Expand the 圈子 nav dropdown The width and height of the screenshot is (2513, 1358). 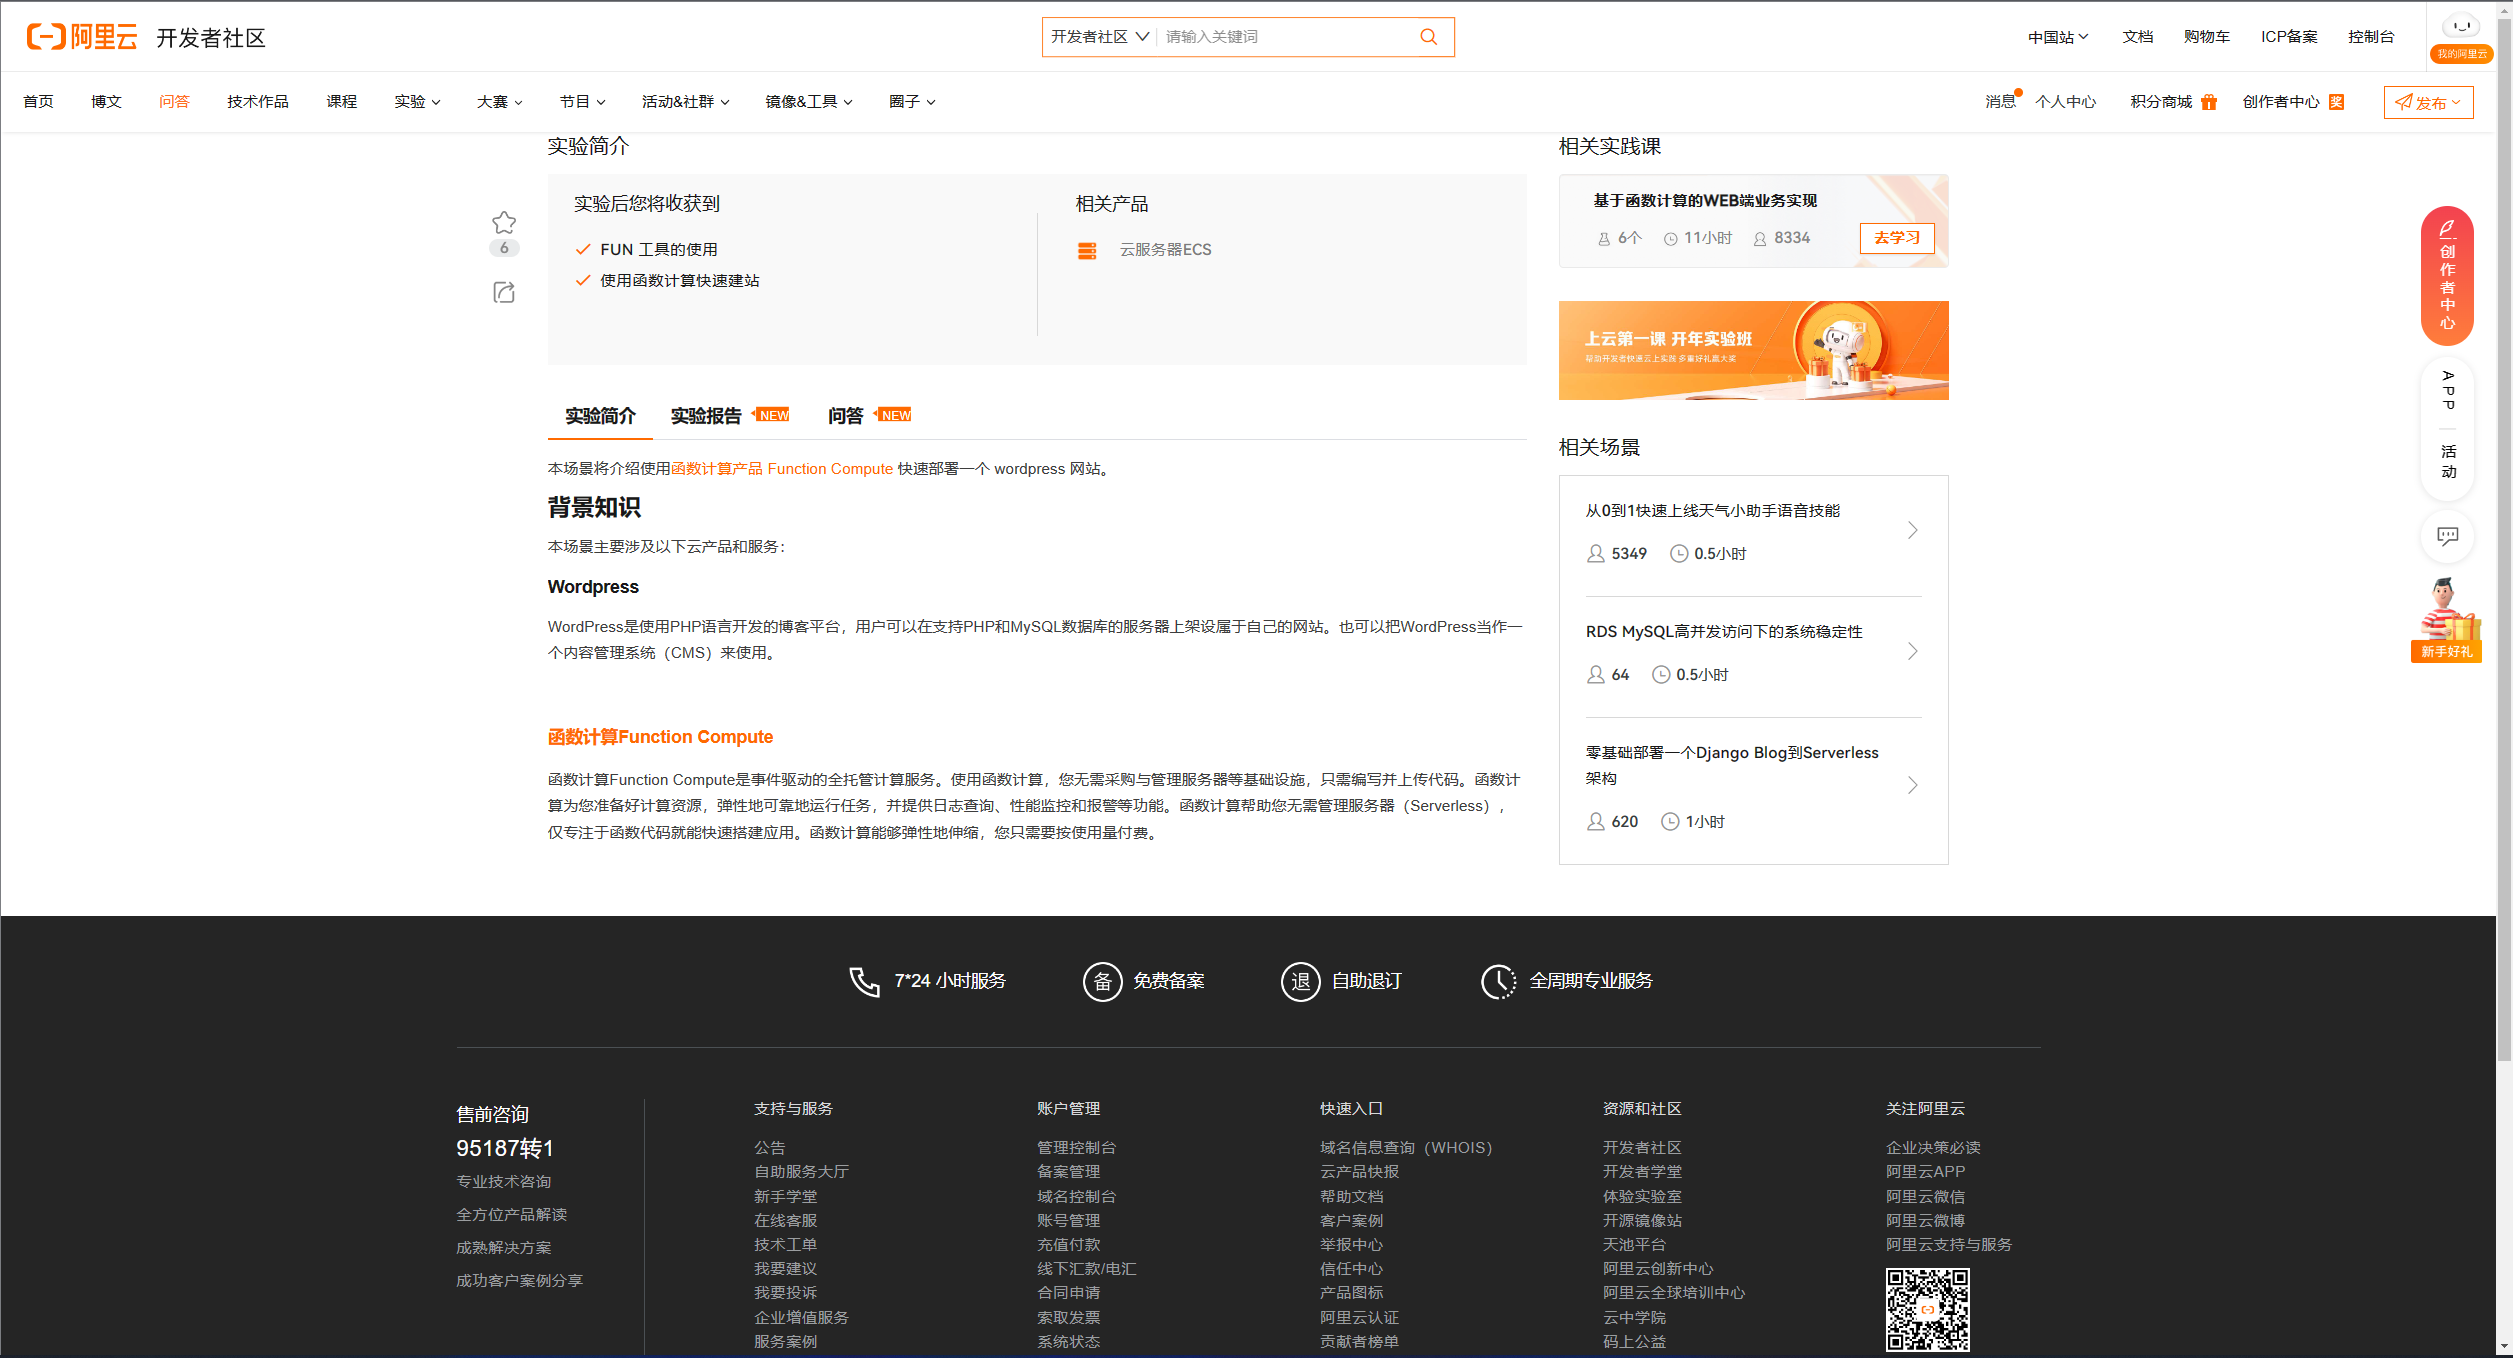[x=912, y=102]
